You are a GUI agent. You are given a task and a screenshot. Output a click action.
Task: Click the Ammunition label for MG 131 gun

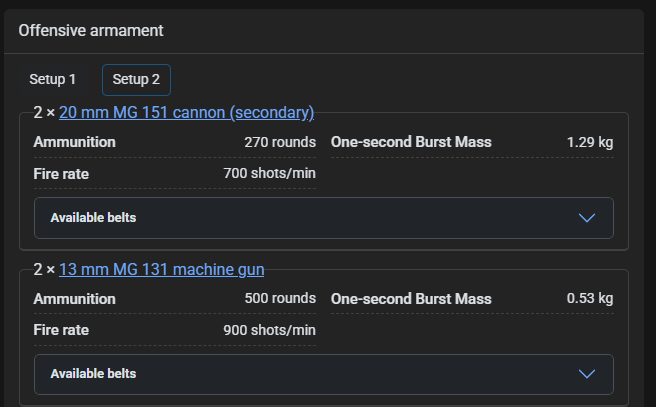tap(75, 298)
